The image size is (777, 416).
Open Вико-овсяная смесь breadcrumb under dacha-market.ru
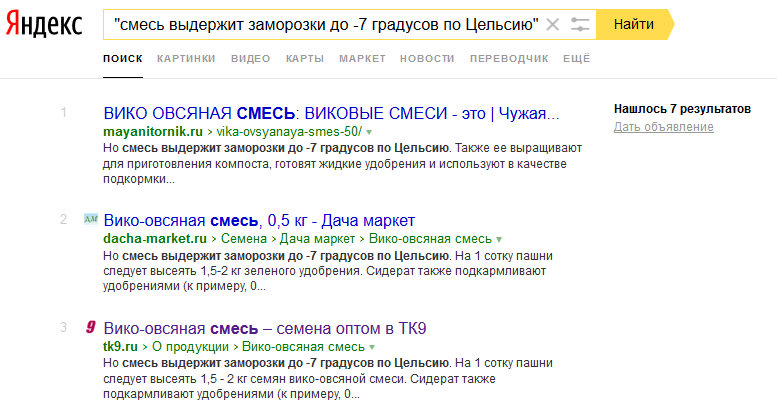click(x=430, y=239)
